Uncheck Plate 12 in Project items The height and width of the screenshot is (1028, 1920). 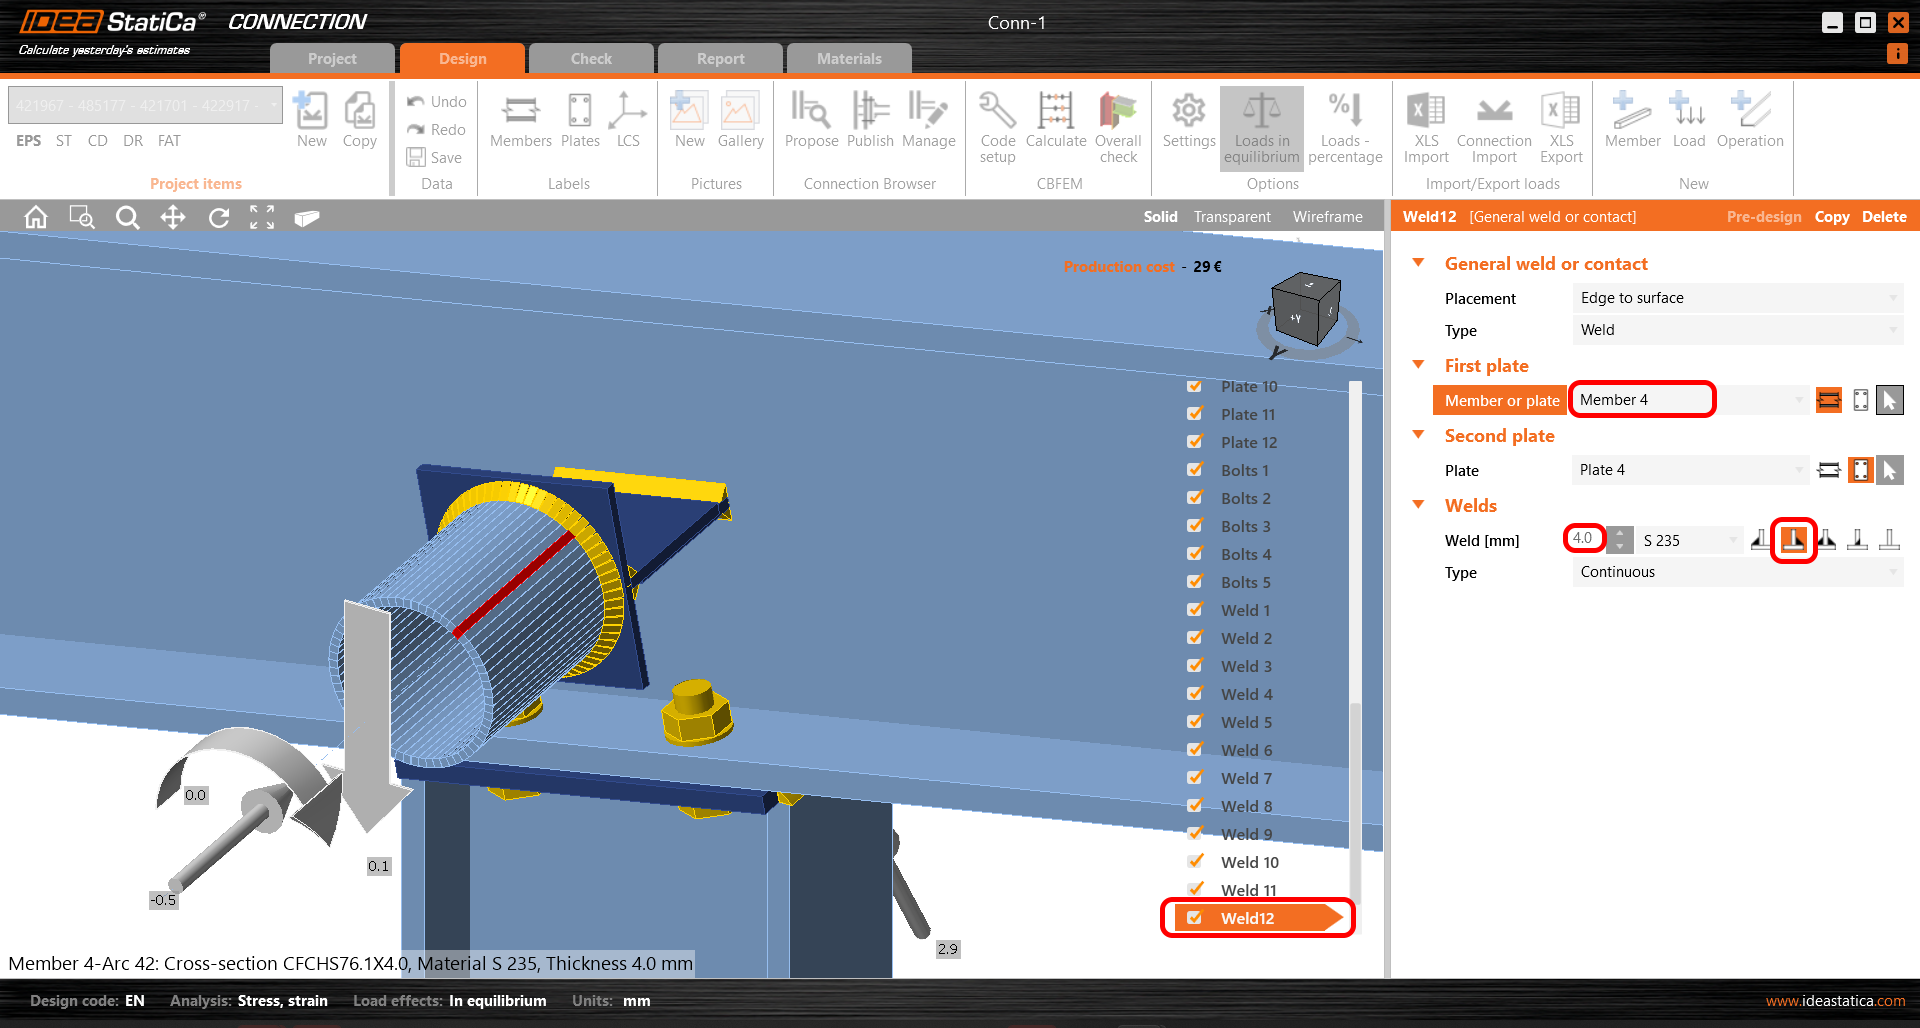pos(1195,441)
